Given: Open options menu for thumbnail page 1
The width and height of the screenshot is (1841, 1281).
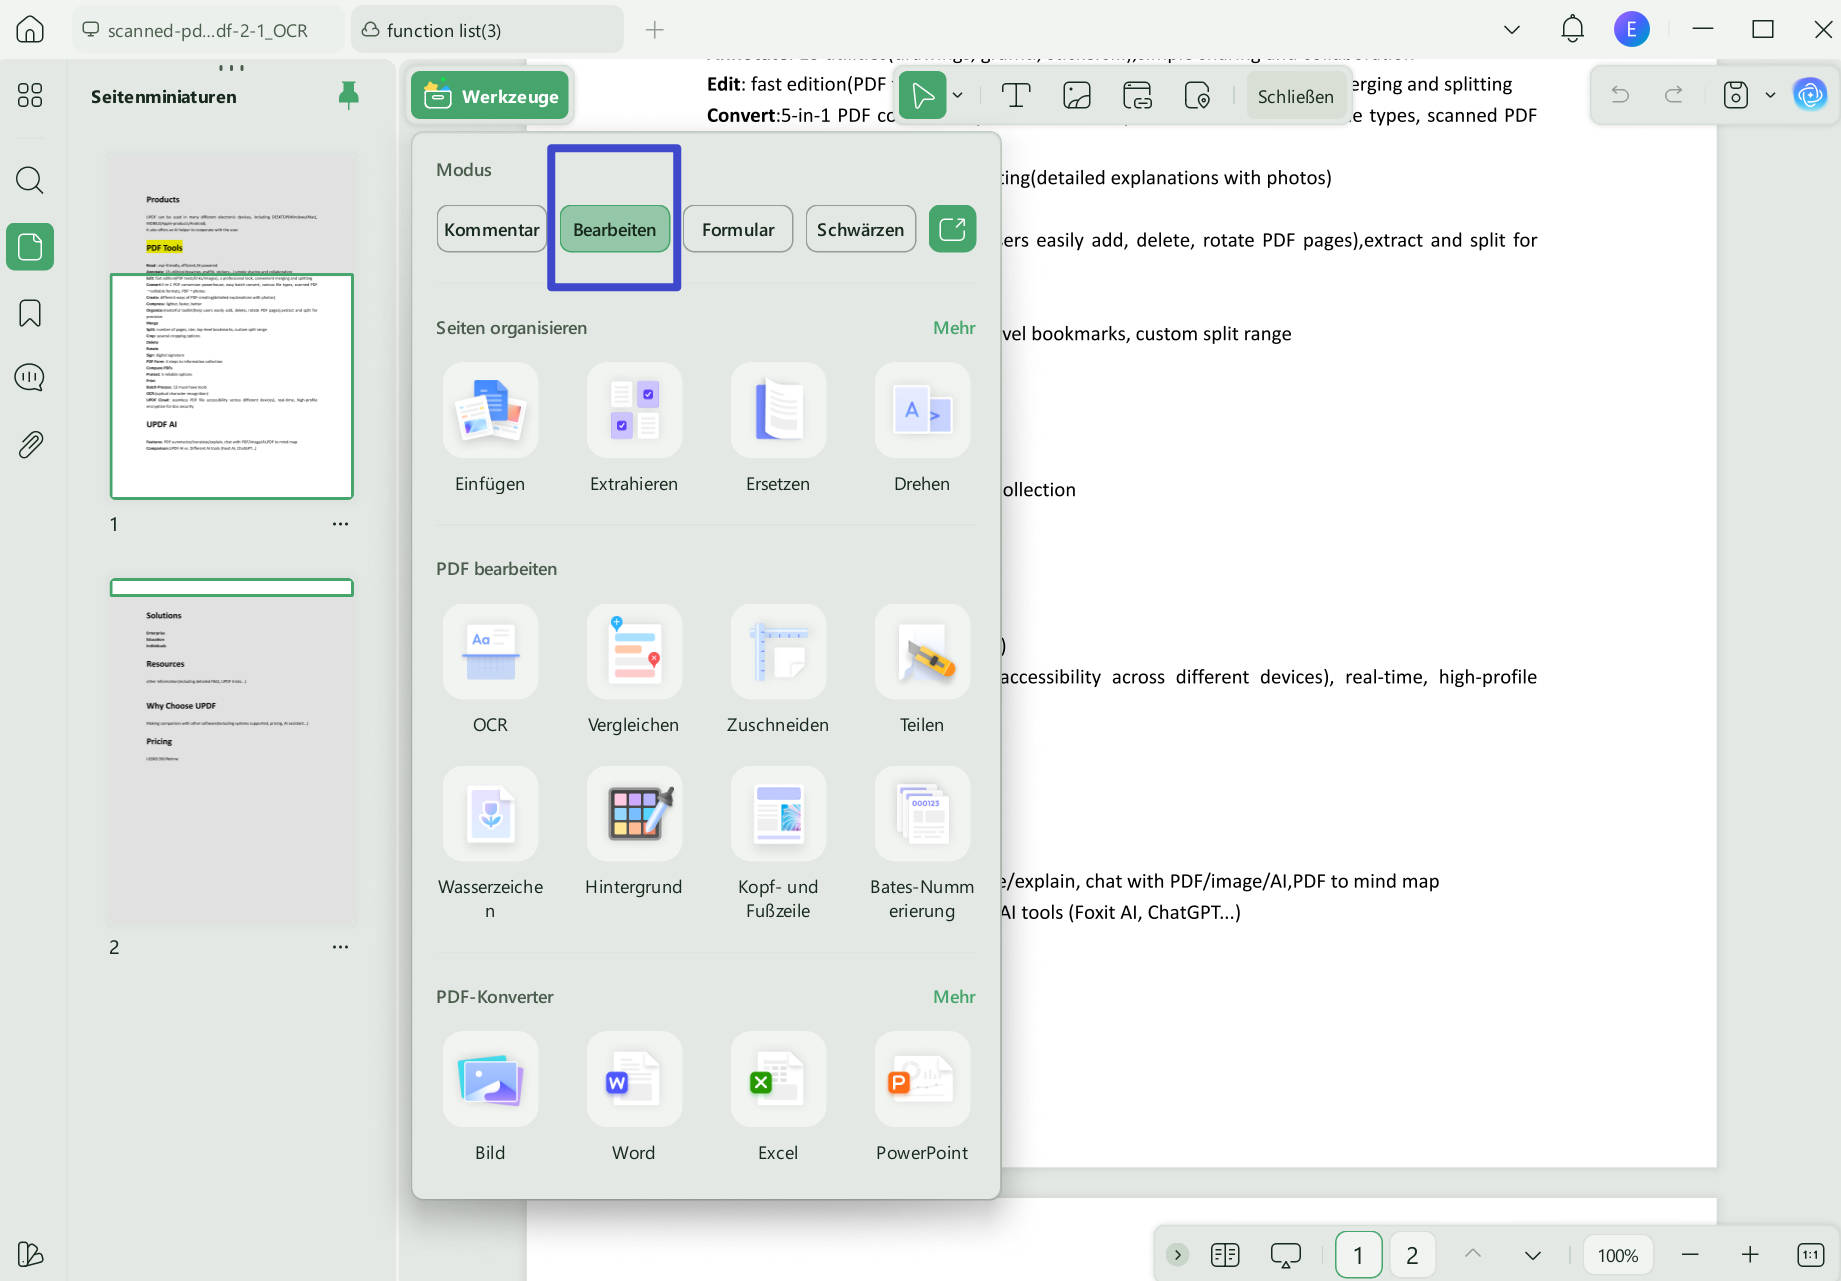Looking at the screenshot, I should (x=340, y=524).
